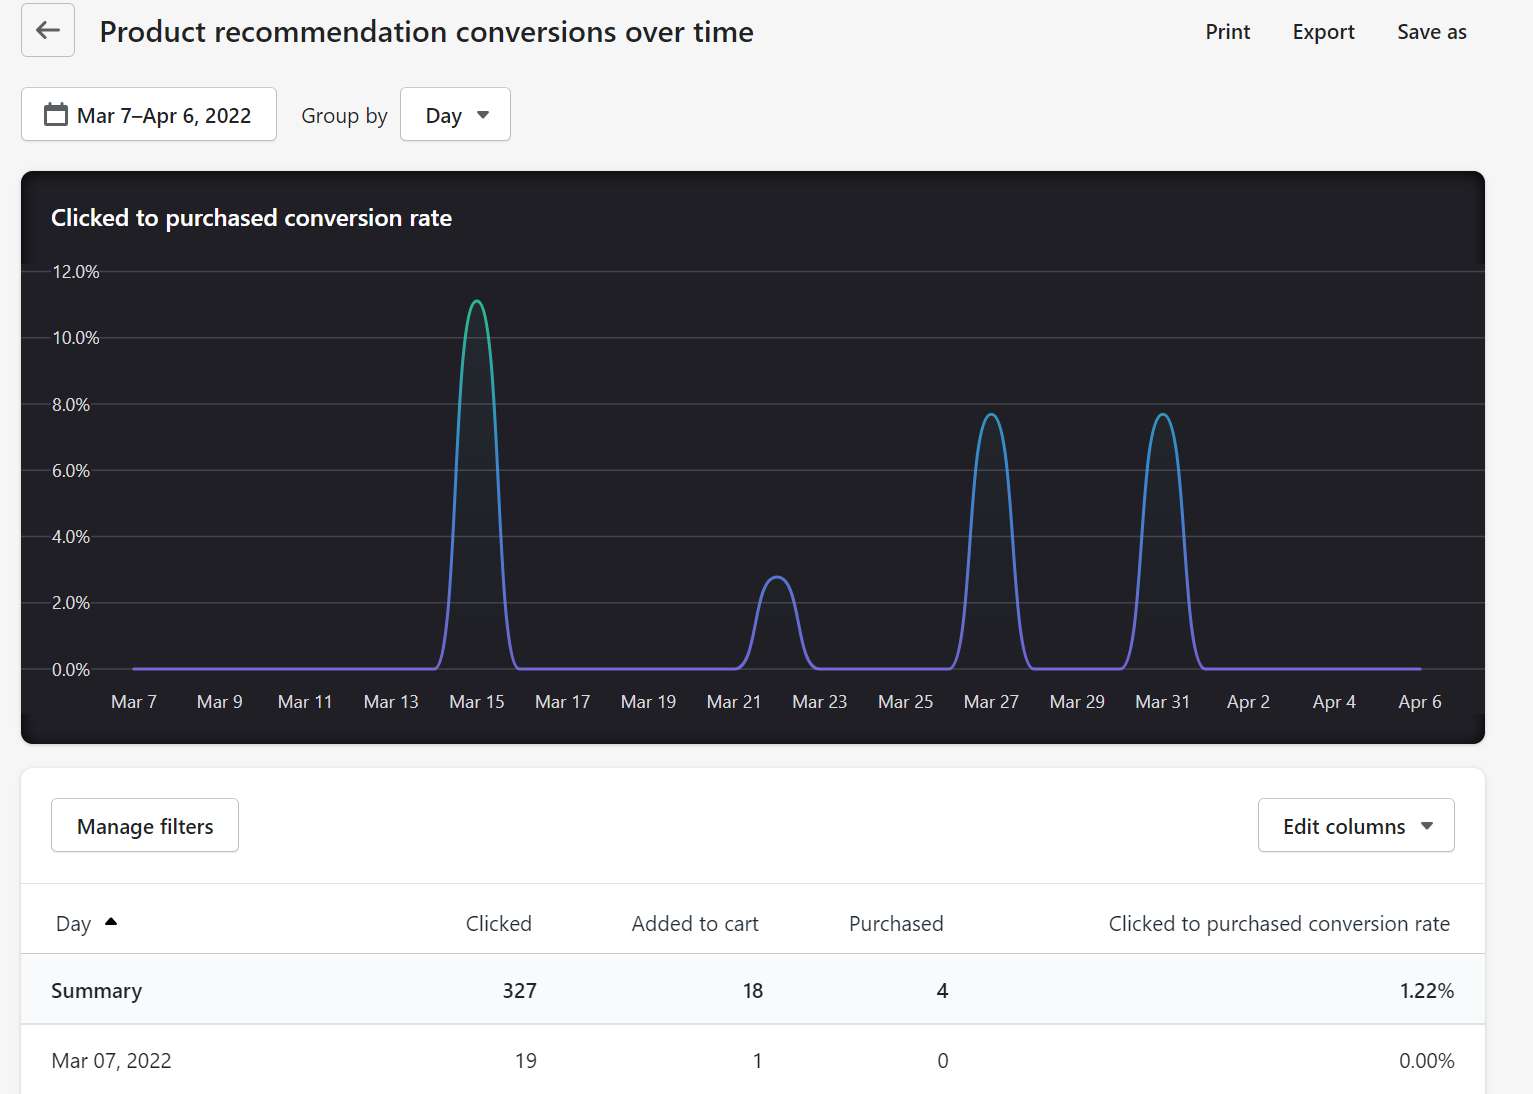The image size is (1533, 1094).
Task: Click the summary 1.22% conversion rate
Action: [x=1426, y=991]
